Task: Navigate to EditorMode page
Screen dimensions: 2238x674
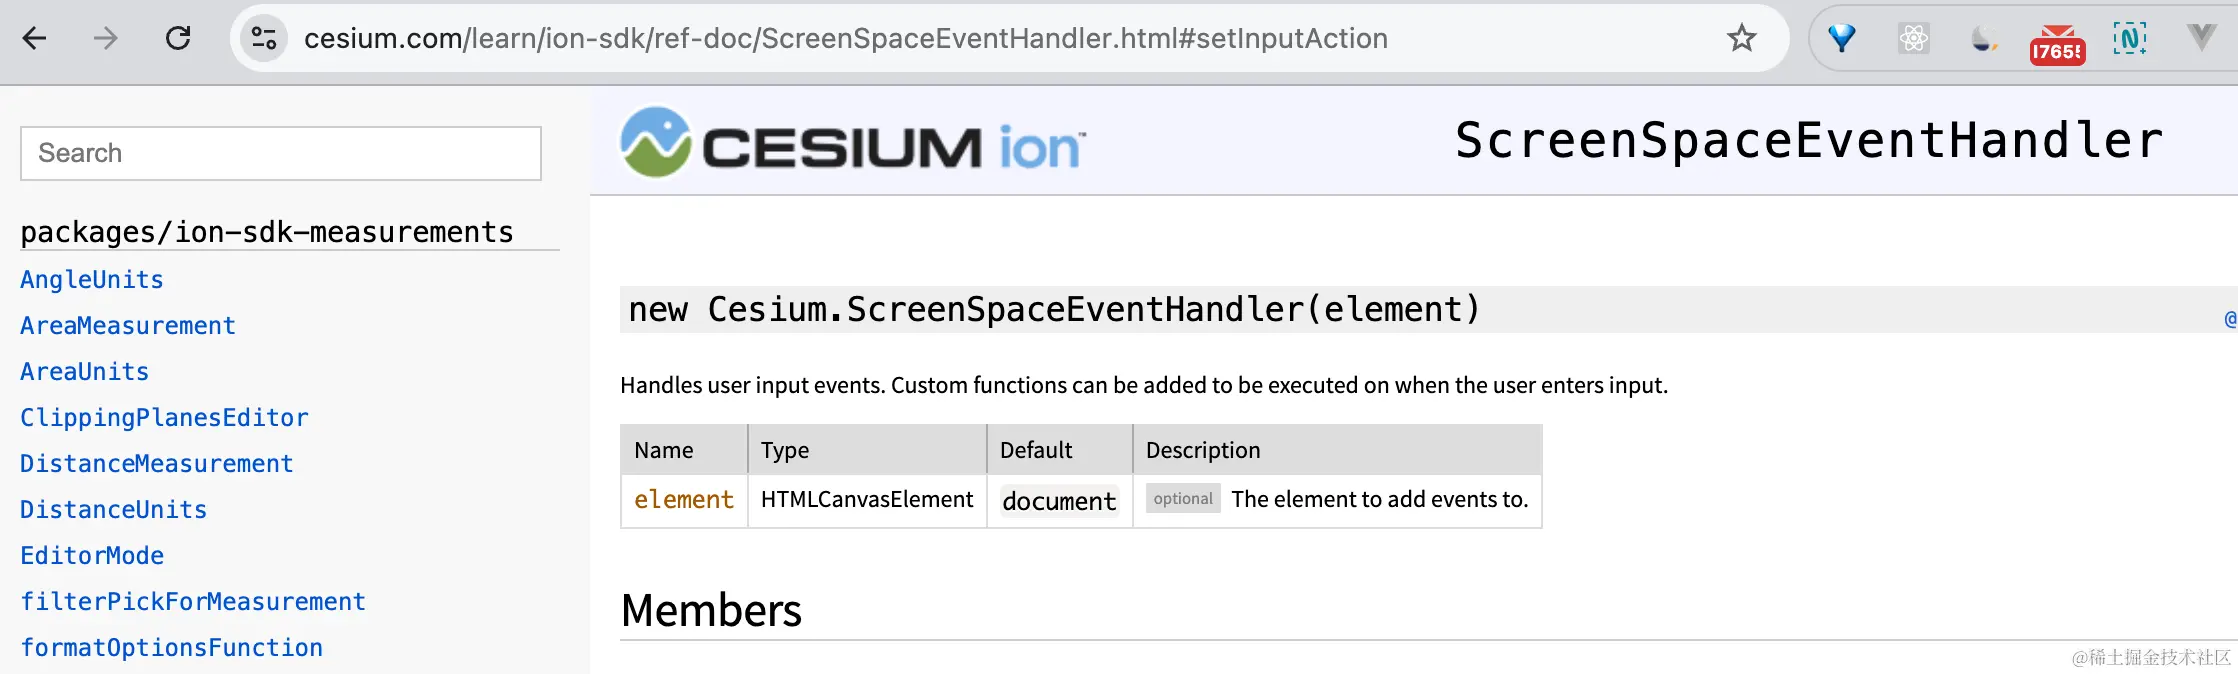Action: (x=92, y=556)
